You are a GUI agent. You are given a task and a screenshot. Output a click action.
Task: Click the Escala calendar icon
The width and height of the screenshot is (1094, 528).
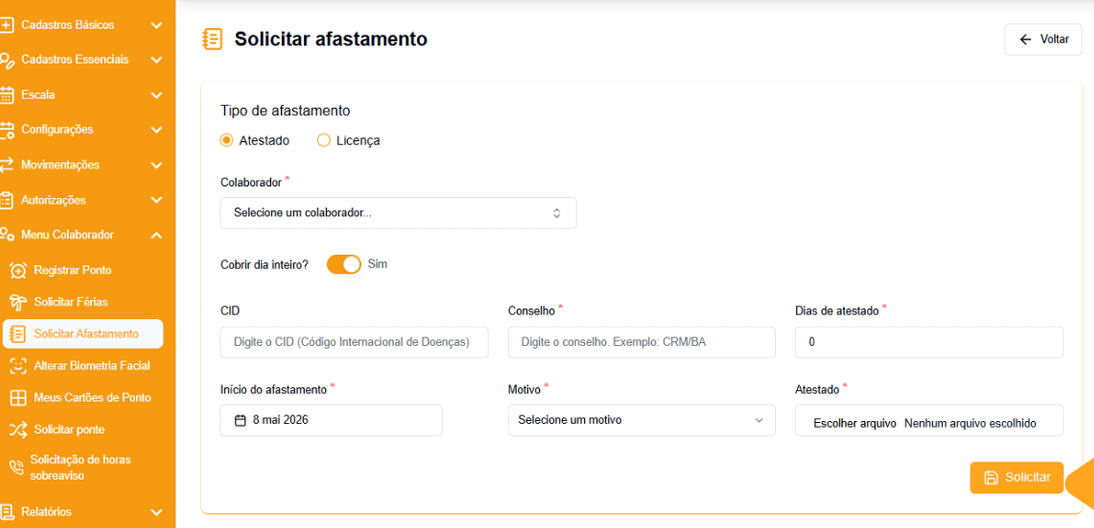point(6,95)
